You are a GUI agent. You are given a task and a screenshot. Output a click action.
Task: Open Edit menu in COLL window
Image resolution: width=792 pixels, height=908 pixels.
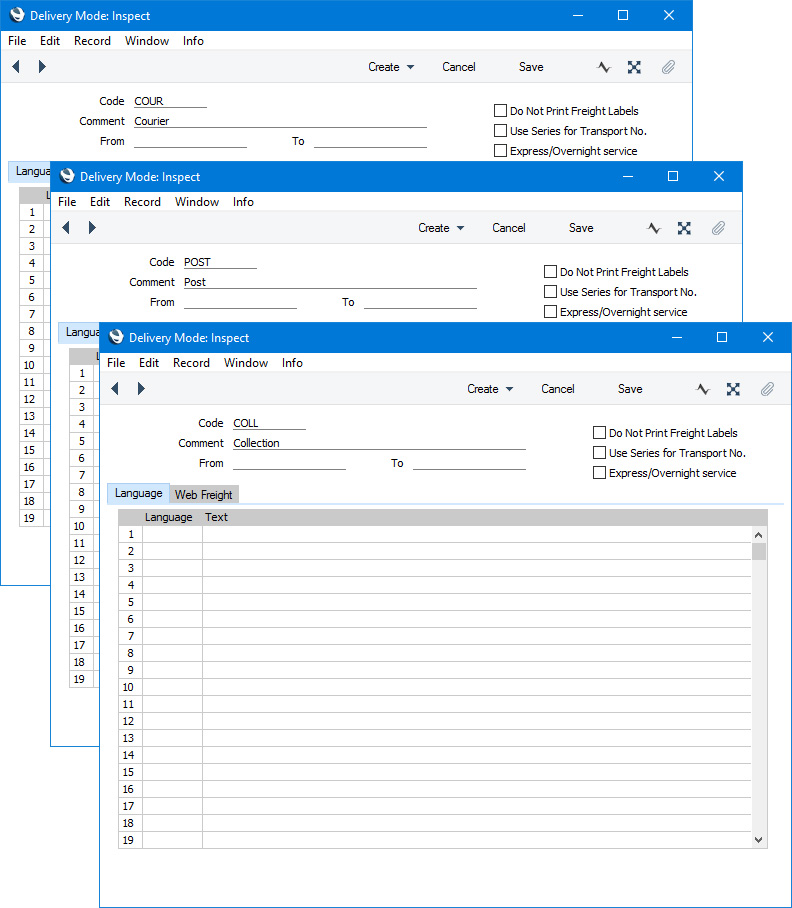click(149, 363)
